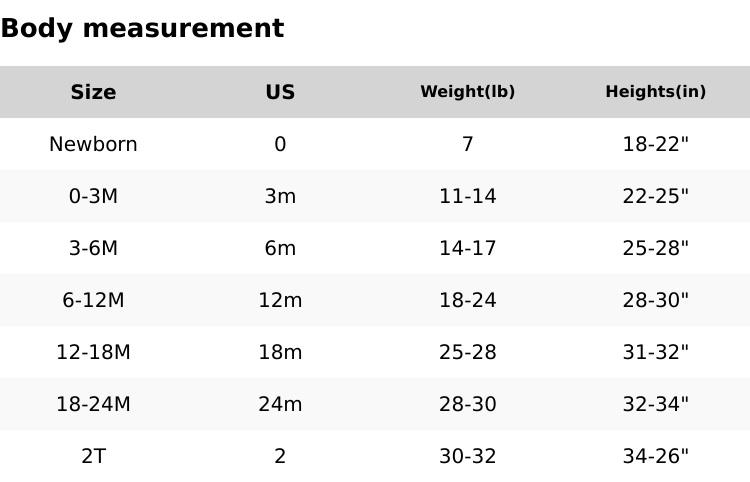The height and width of the screenshot is (482, 750).
Task: Click the 25-28 weight value
Action: click(x=467, y=352)
